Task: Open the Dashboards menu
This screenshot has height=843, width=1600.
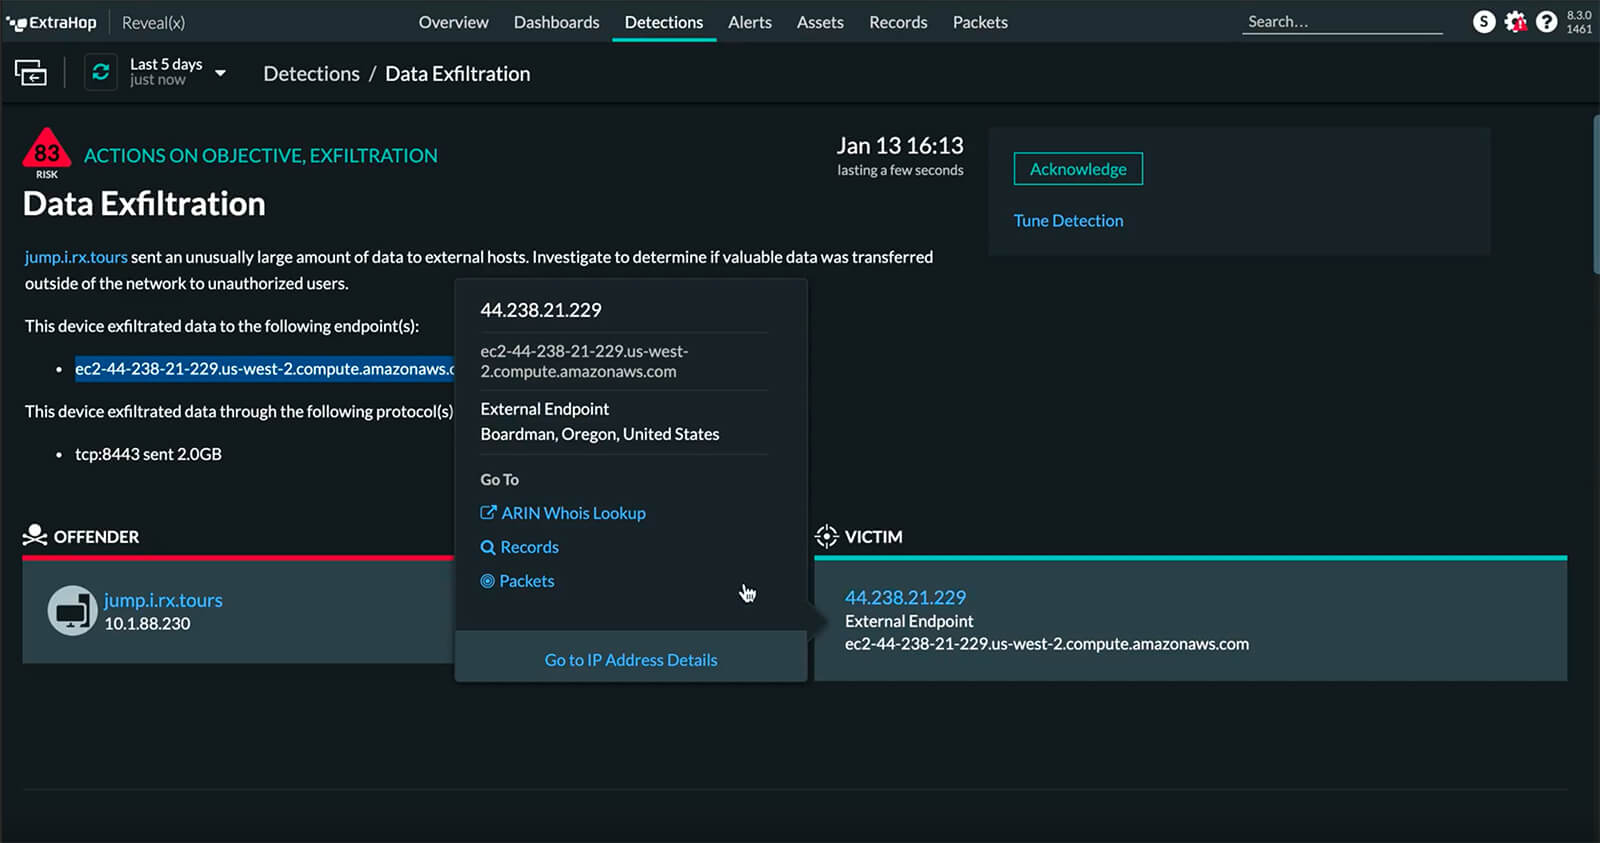Action: 556,22
